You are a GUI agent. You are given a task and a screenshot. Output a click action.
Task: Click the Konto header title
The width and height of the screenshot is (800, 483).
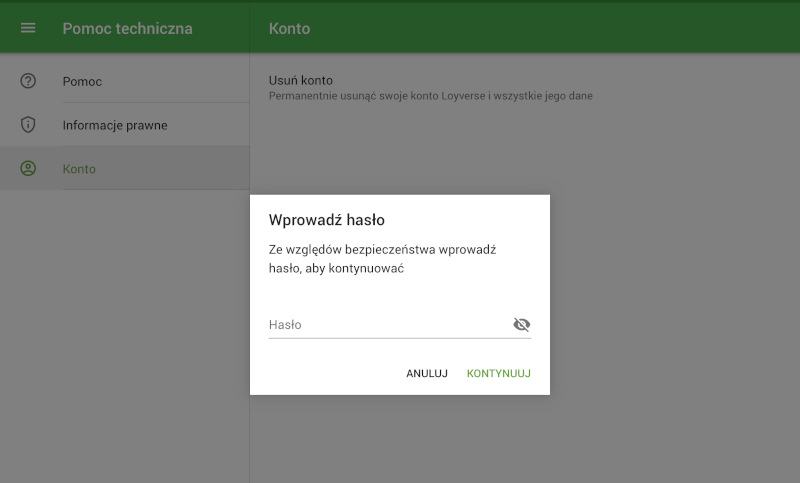[289, 29]
